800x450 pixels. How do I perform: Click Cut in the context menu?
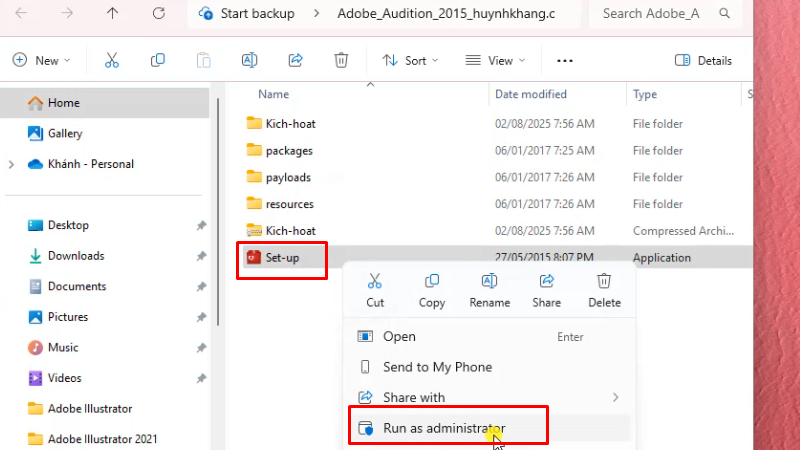click(x=375, y=290)
